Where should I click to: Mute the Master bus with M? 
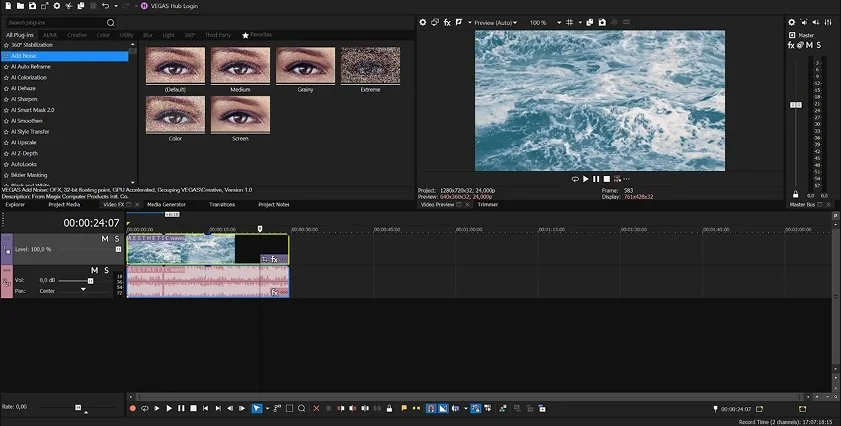click(x=809, y=45)
